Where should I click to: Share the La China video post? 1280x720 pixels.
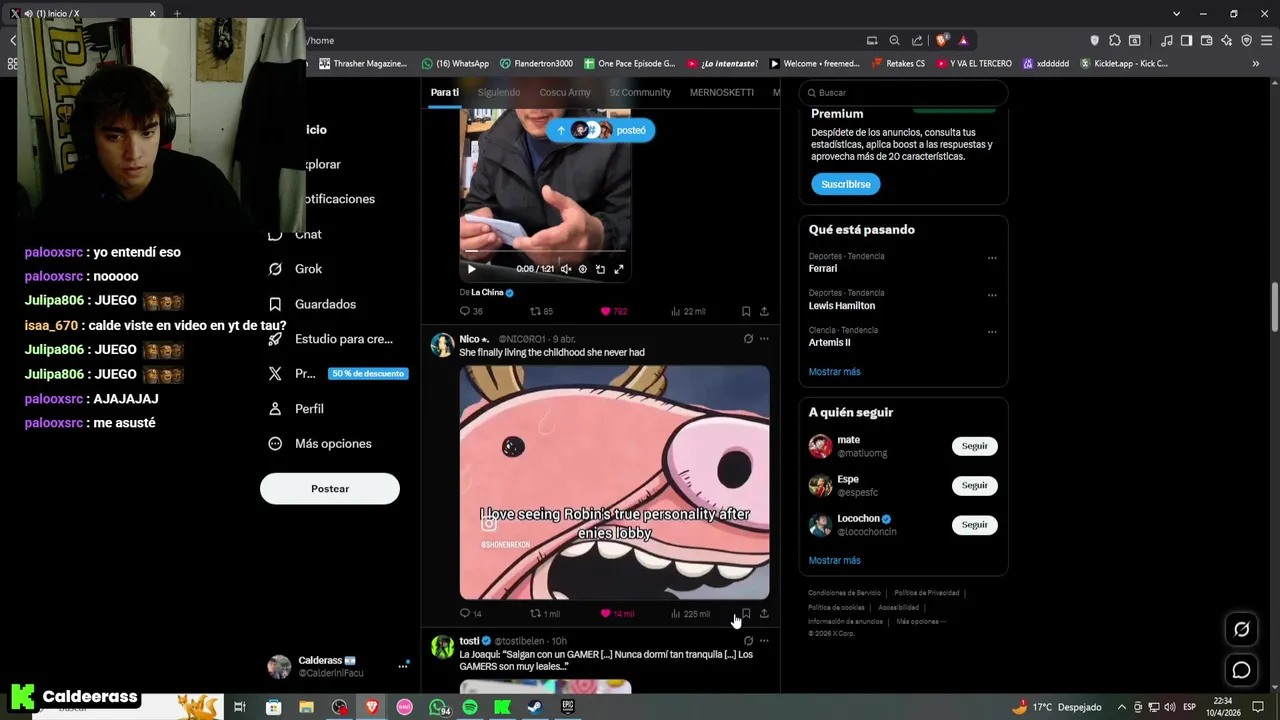tap(764, 311)
